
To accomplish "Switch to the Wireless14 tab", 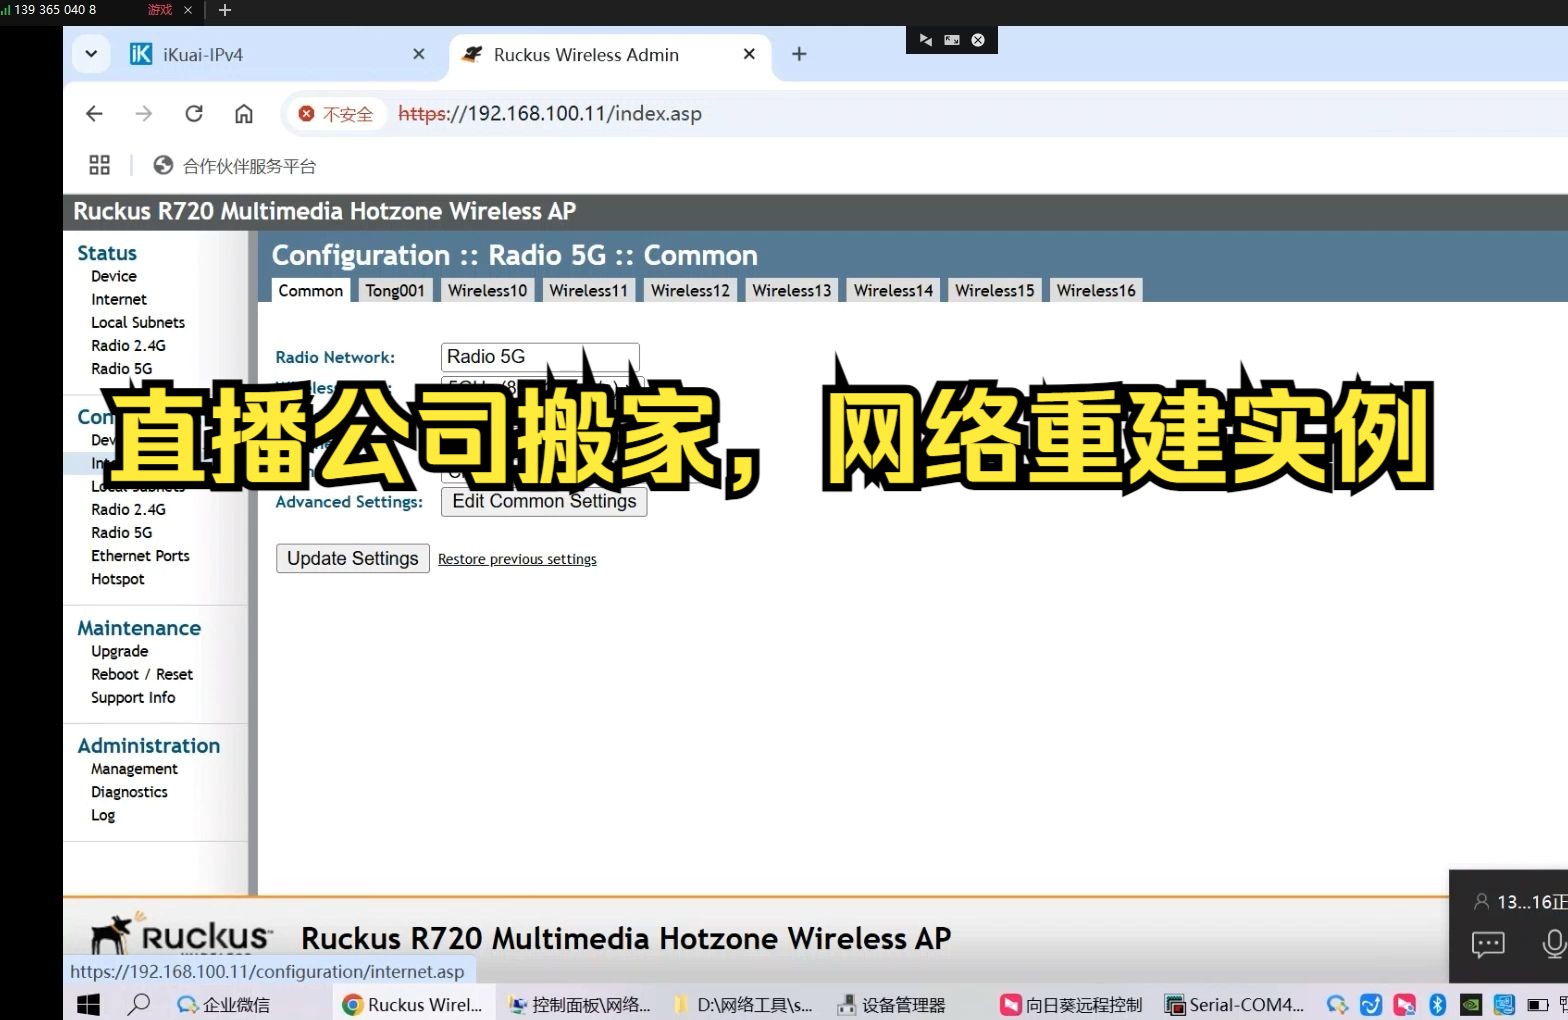I will (x=893, y=290).
